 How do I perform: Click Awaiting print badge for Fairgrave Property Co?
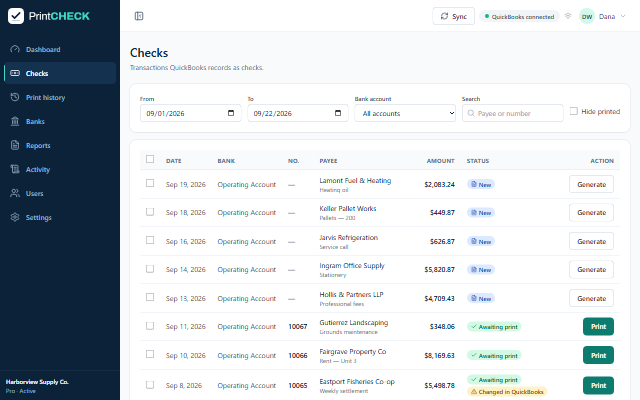tap(494, 356)
